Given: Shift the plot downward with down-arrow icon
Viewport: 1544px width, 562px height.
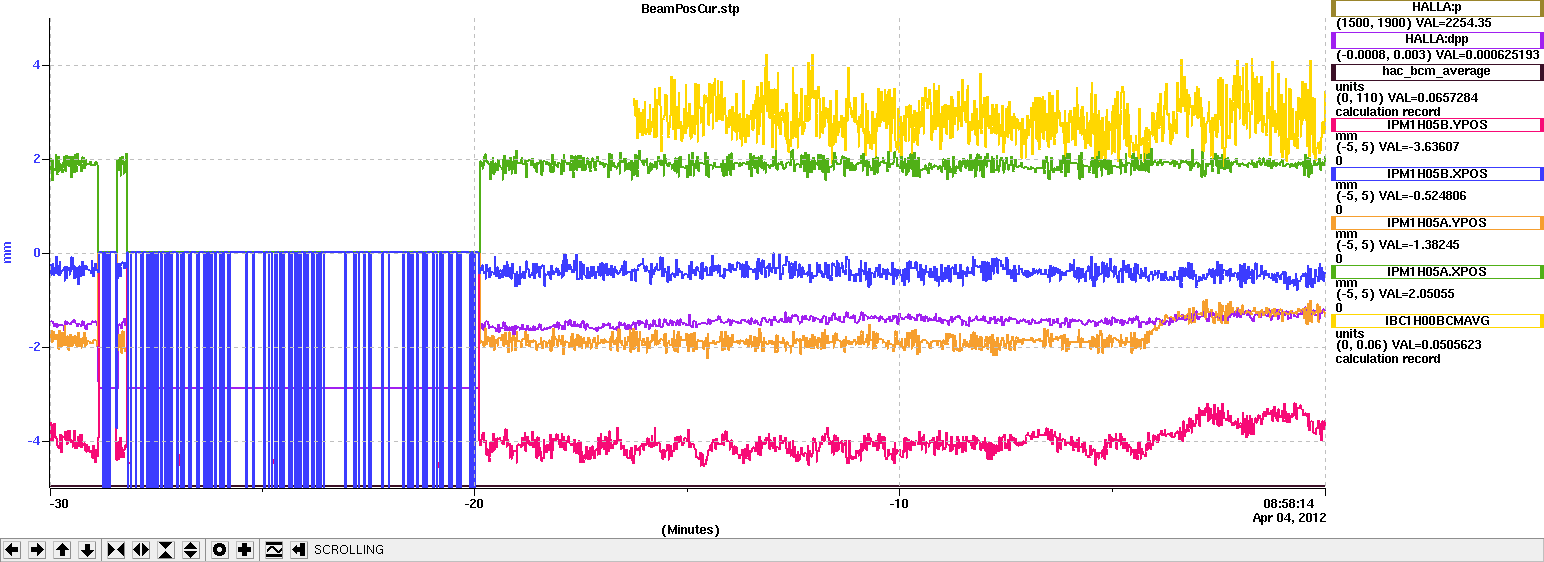Looking at the screenshot, I should tap(87, 550).
